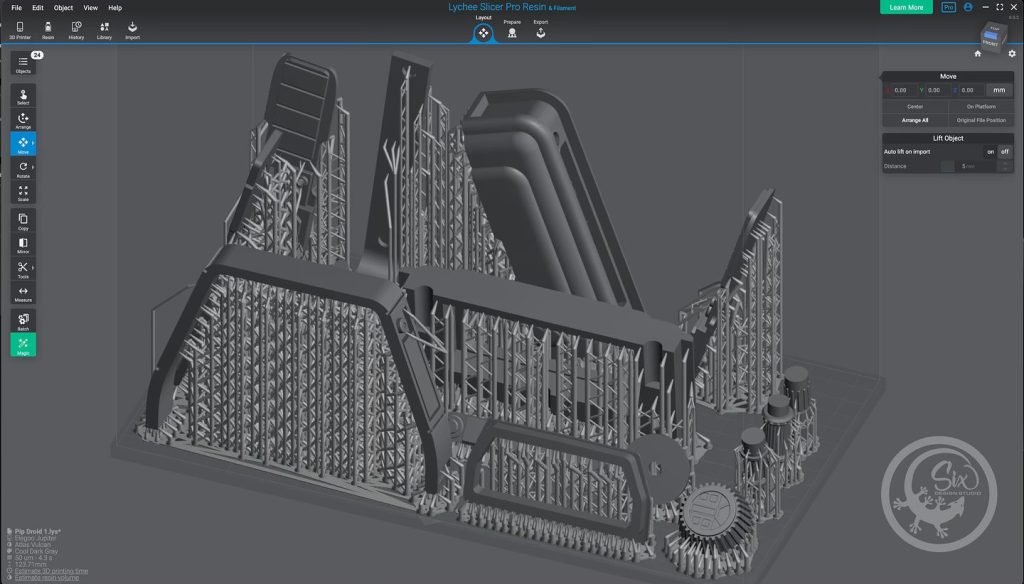Viewport: 1024px width, 584px height.
Task: Expand the Move tool options arrow
Action: coord(33,144)
